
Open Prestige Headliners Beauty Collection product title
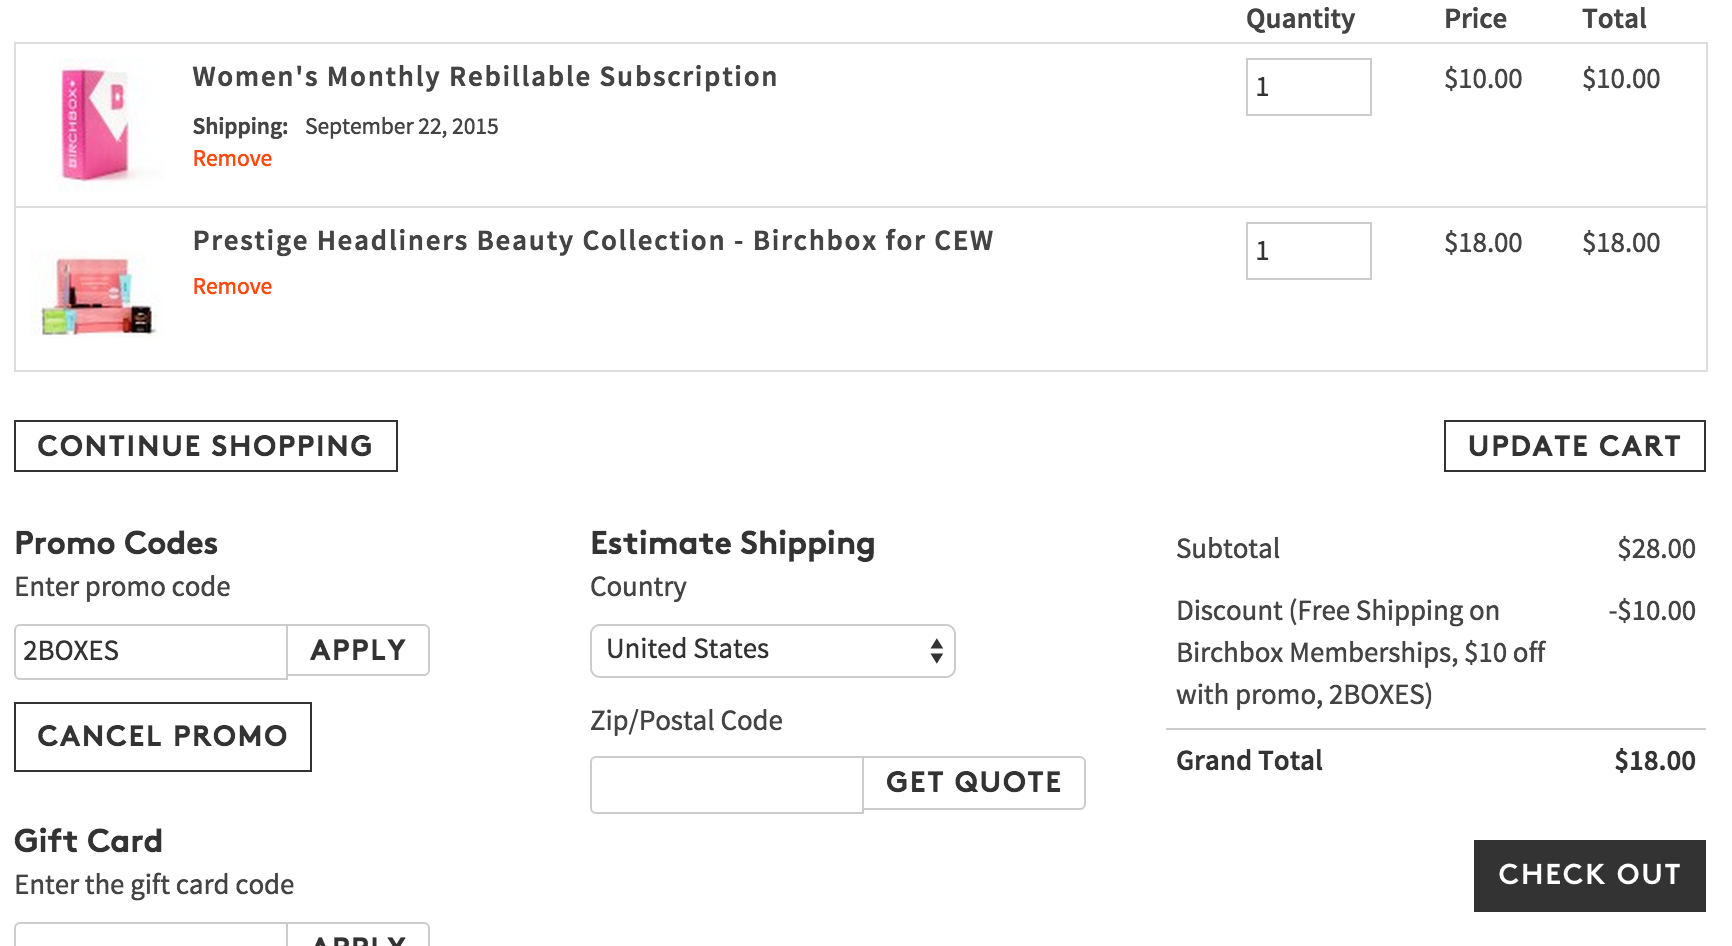[593, 241]
